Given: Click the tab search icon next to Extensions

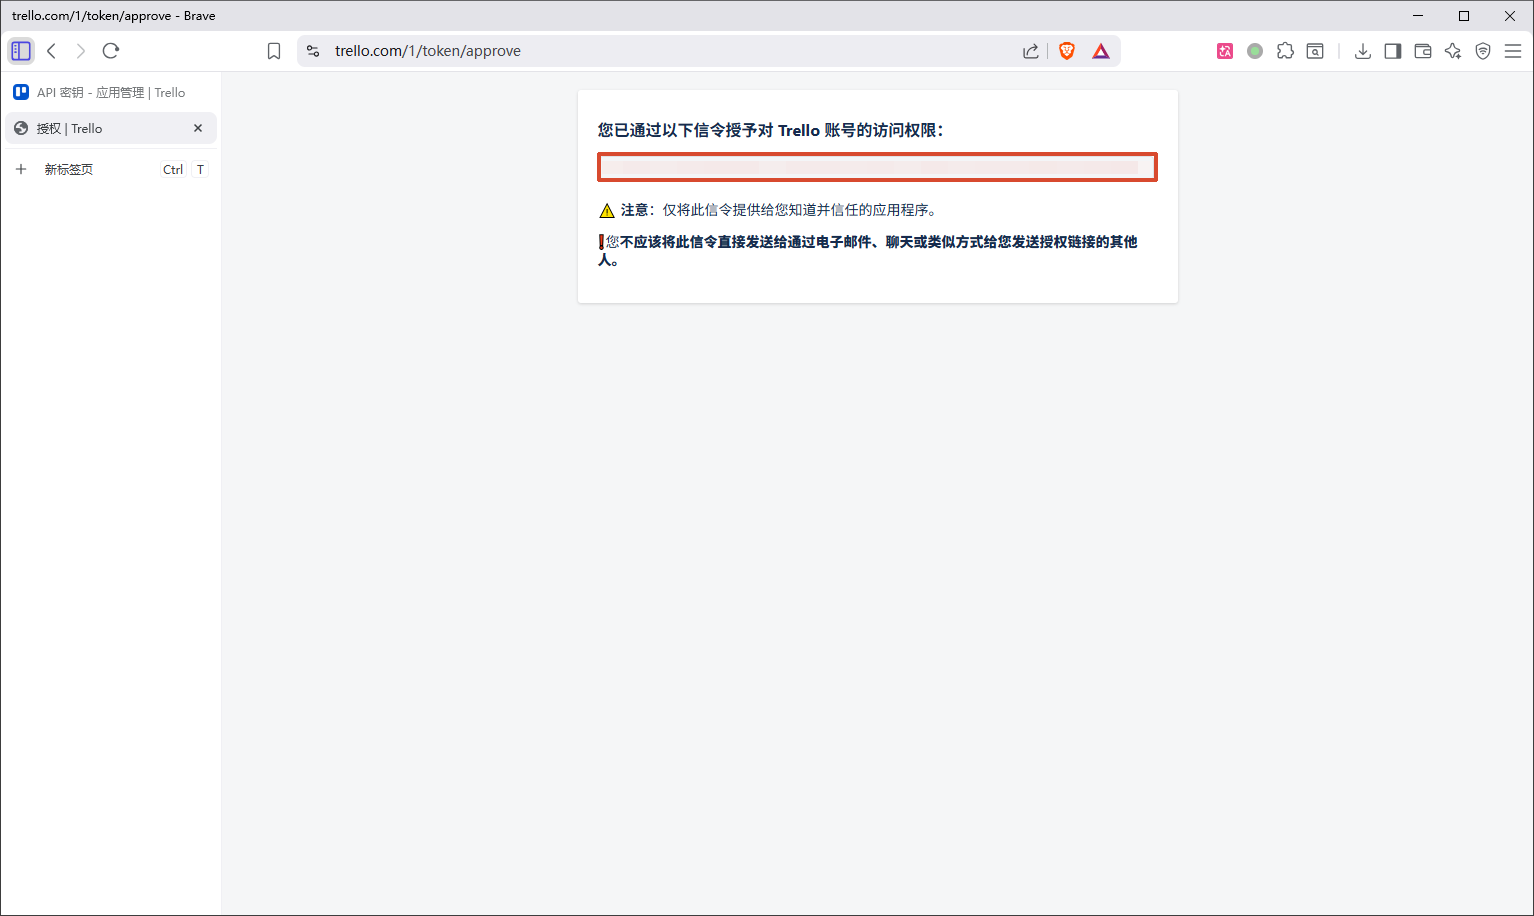Looking at the screenshot, I should (x=1315, y=51).
